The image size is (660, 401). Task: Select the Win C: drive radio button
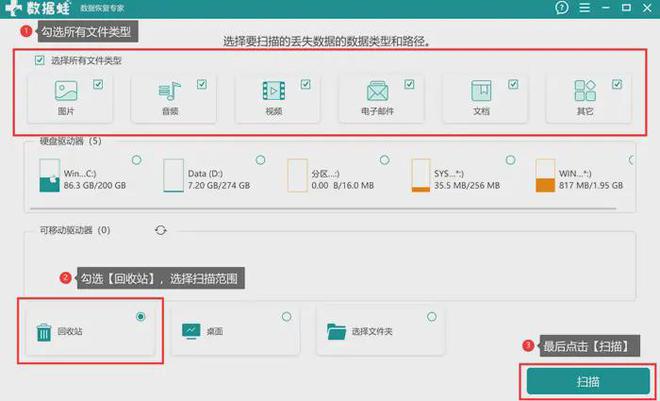coord(137,160)
